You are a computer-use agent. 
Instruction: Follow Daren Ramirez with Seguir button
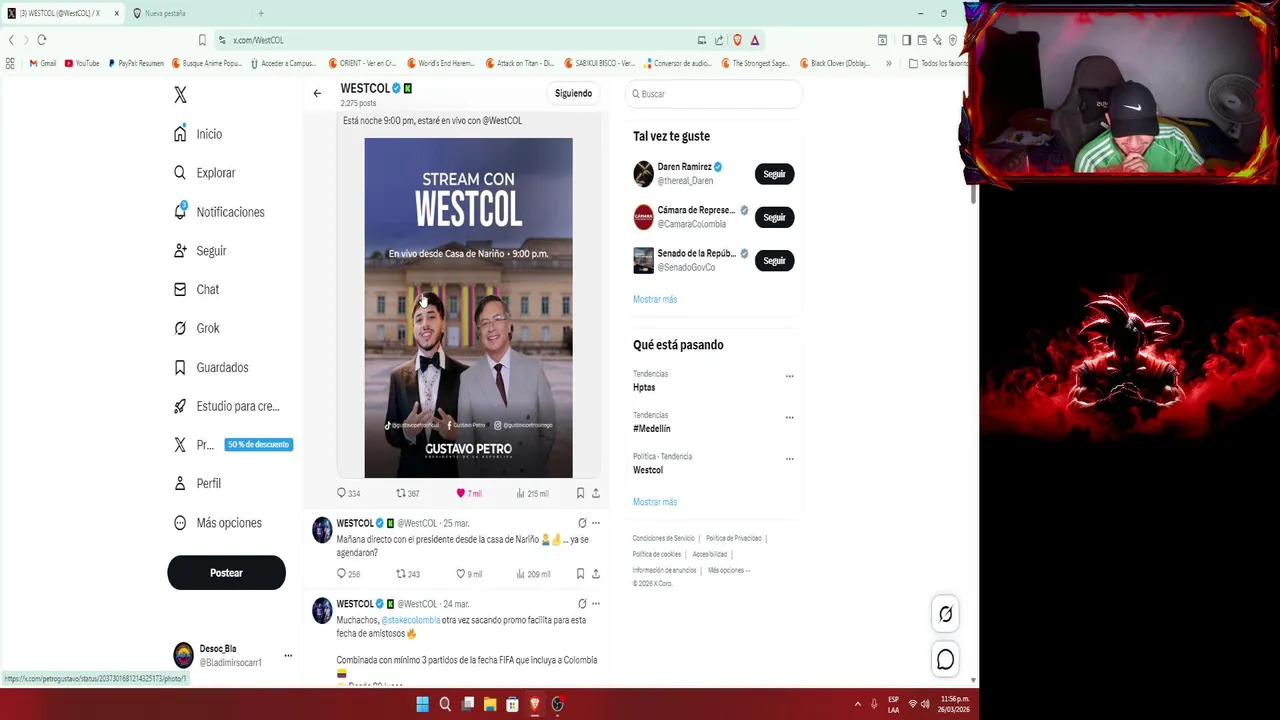[774, 174]
